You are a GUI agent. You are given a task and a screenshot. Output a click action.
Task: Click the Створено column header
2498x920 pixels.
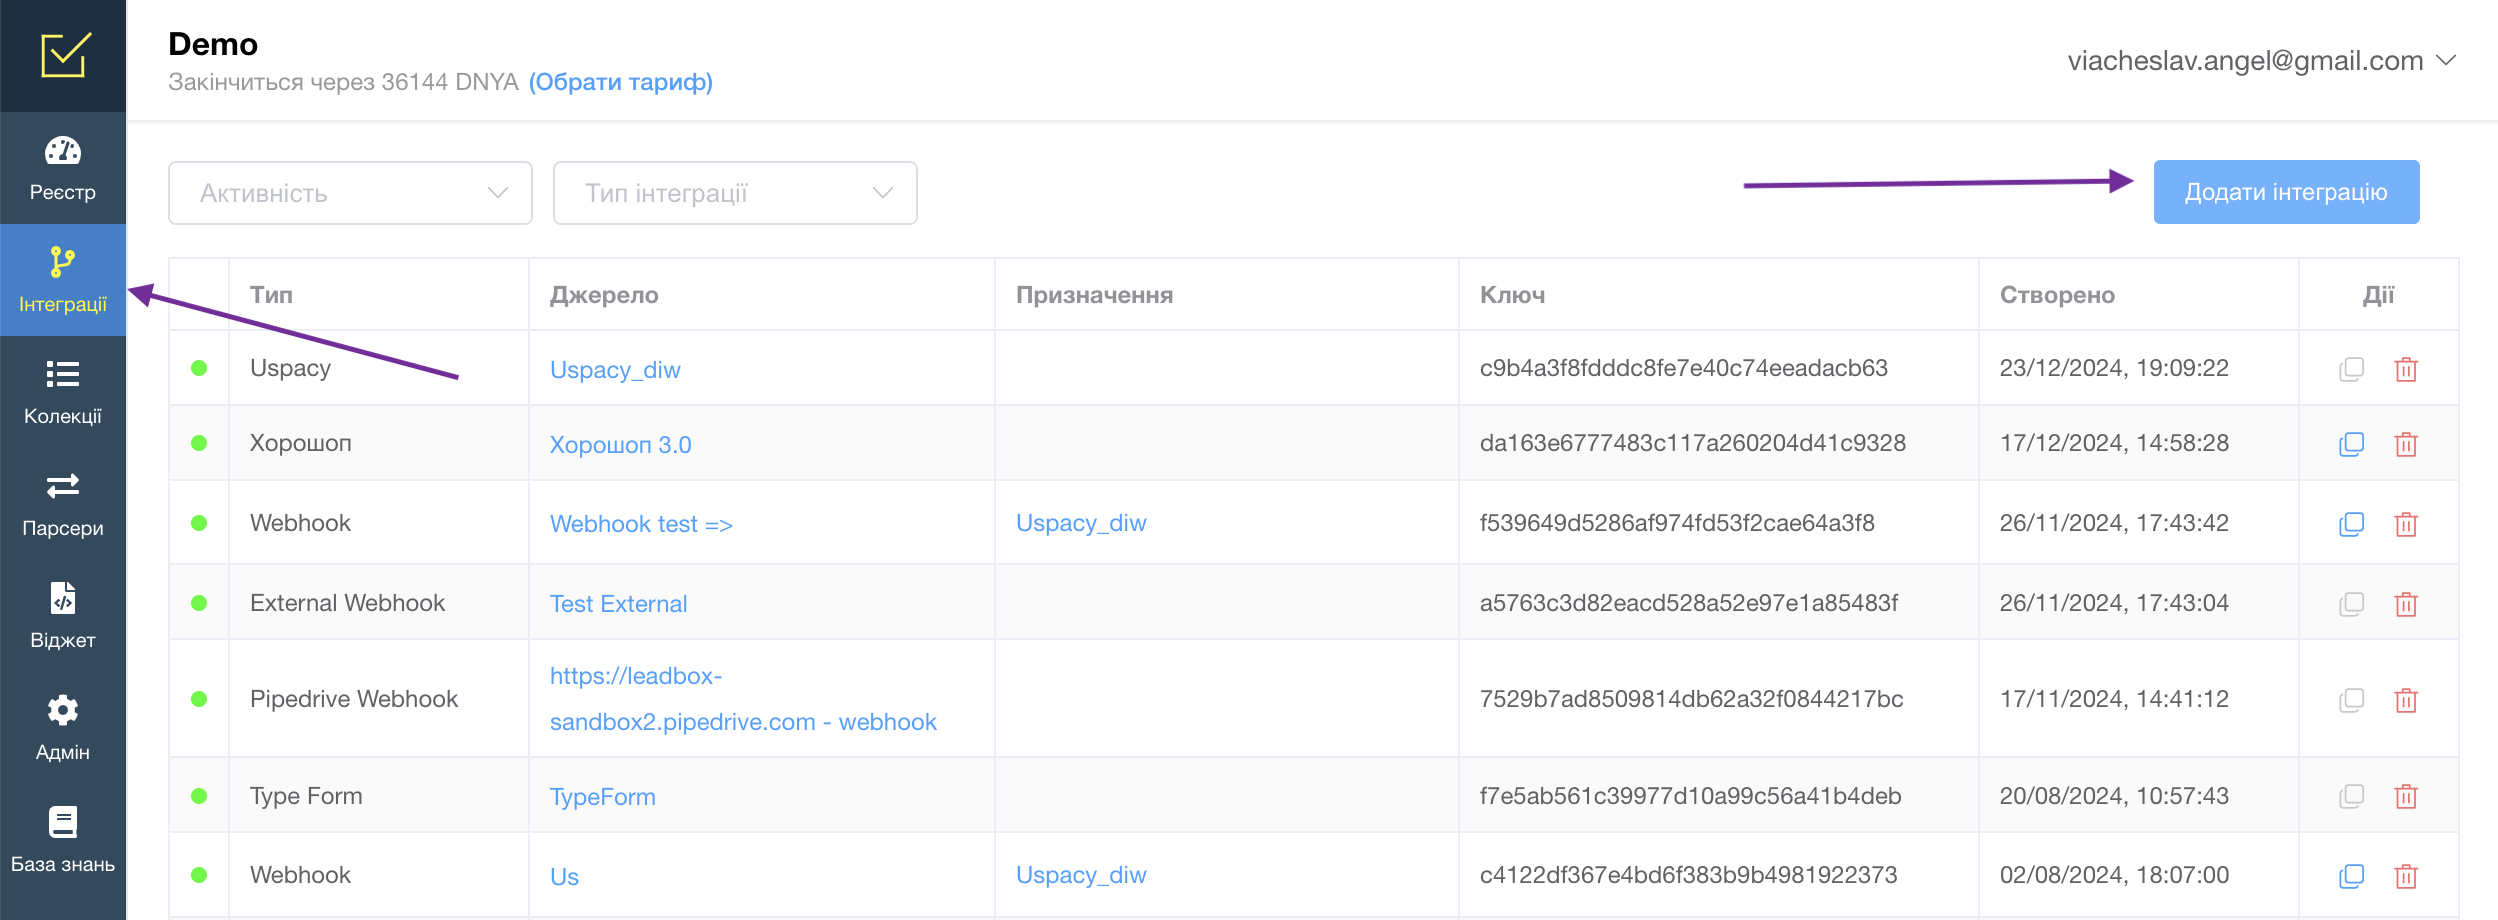coord(2057,295)
